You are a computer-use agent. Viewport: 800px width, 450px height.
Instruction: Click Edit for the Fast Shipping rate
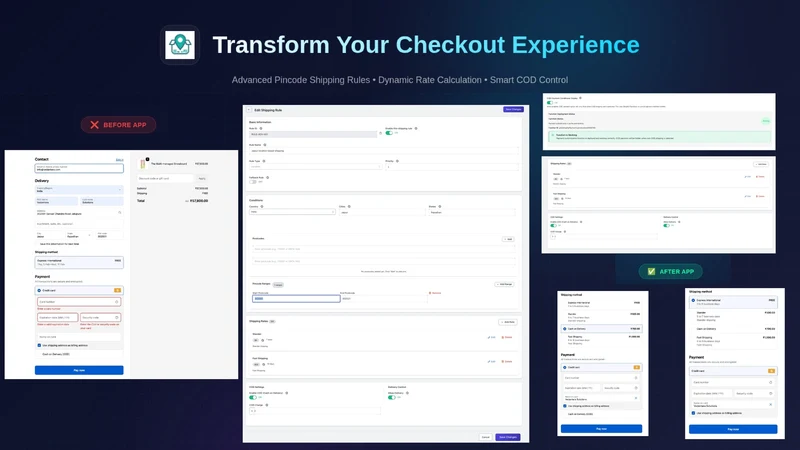[x=491, y=361]
